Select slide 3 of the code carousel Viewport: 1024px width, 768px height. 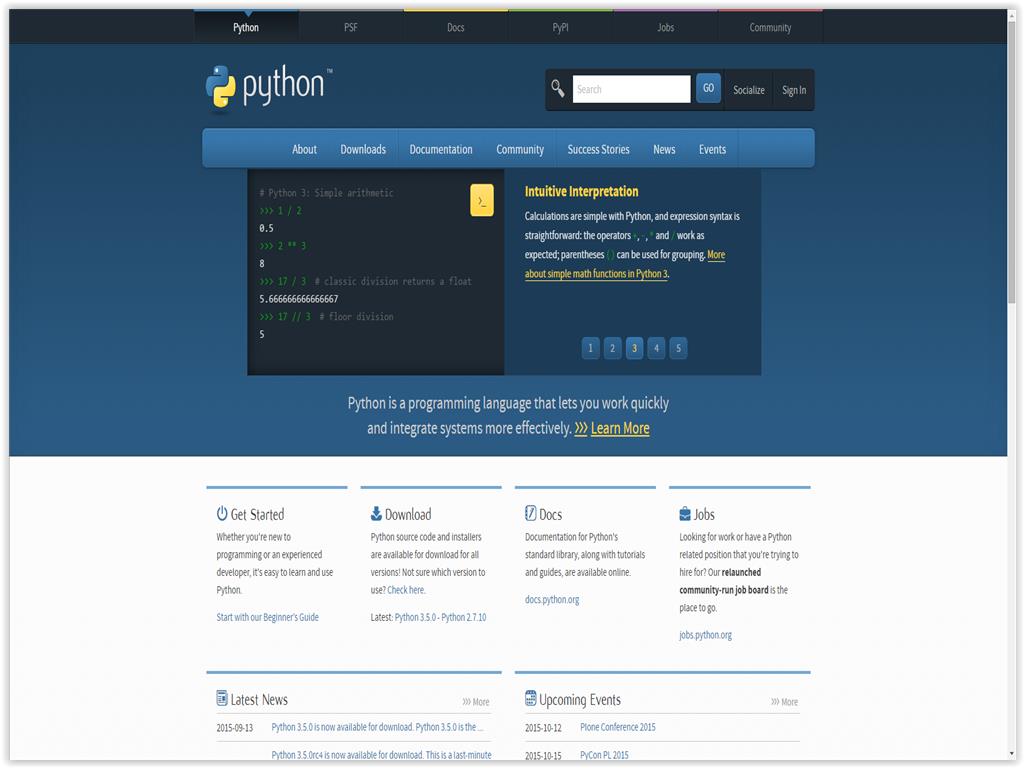634,348
